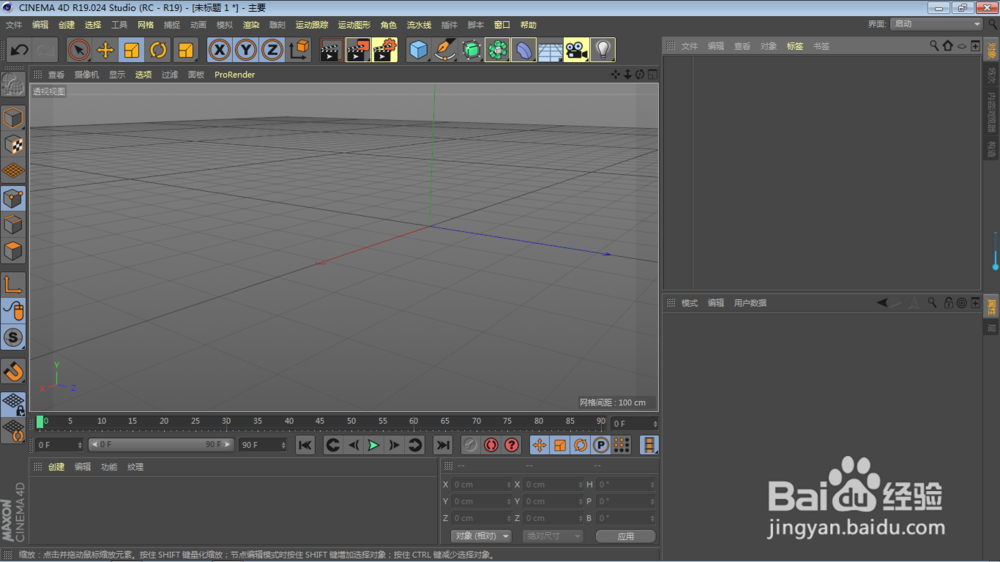This screenshot has height=562, width=1000.
Task: Click the timeline frame 45 marker
Action: pyautogui.click(x=320, y=421)
